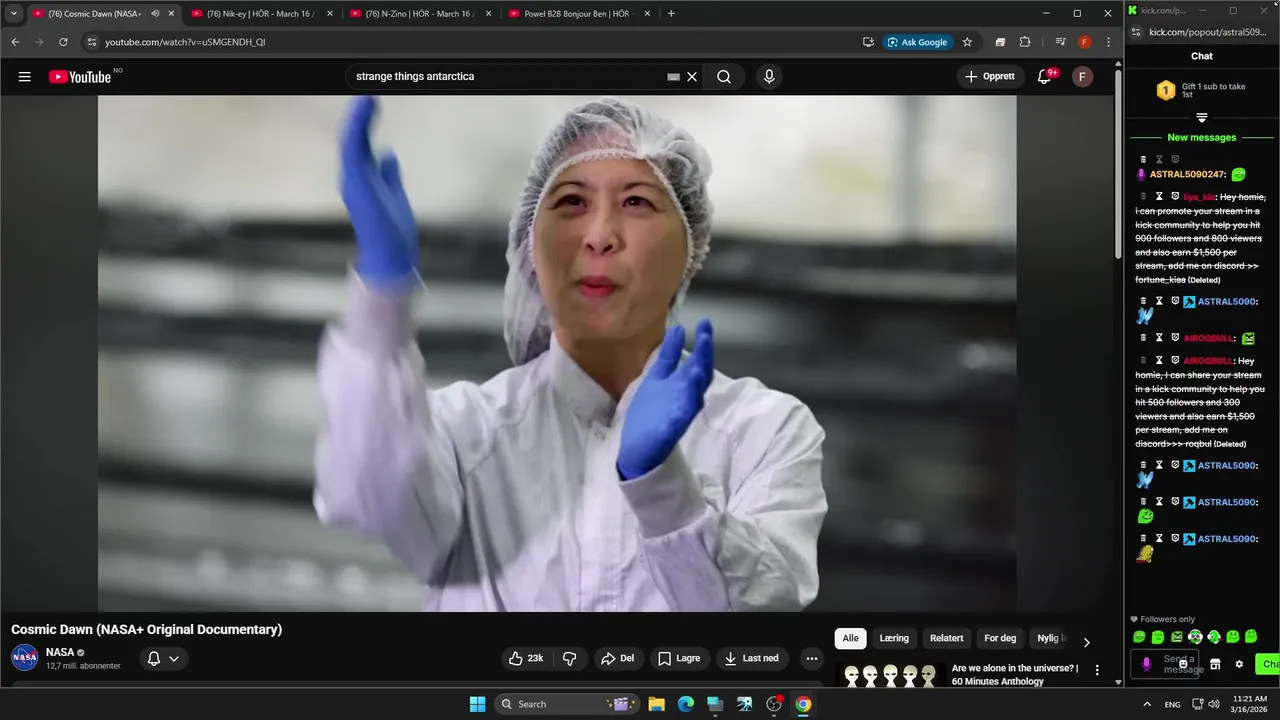1280x720 pixels.
Task: Dislike the Cosmic Dawn video
Action: pos(570,658)
